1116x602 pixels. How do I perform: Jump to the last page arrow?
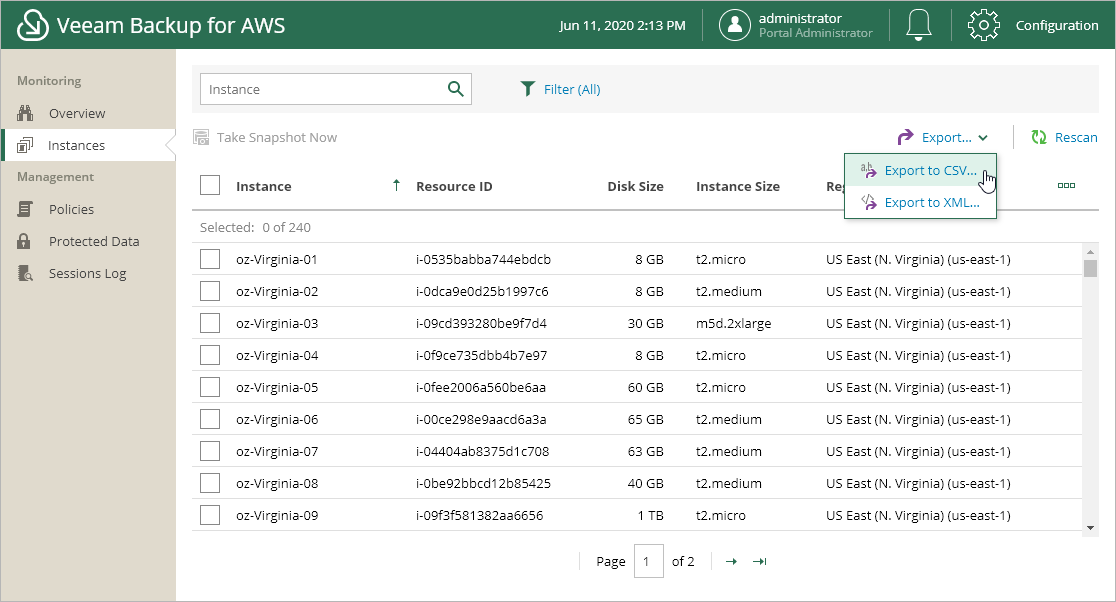pos(759,561)
